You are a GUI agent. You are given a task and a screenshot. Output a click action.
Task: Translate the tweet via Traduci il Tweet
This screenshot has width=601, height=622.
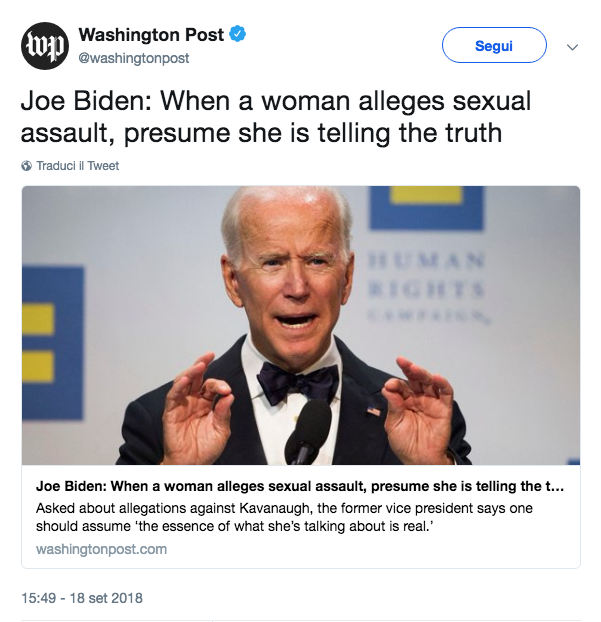coord(77,166)
